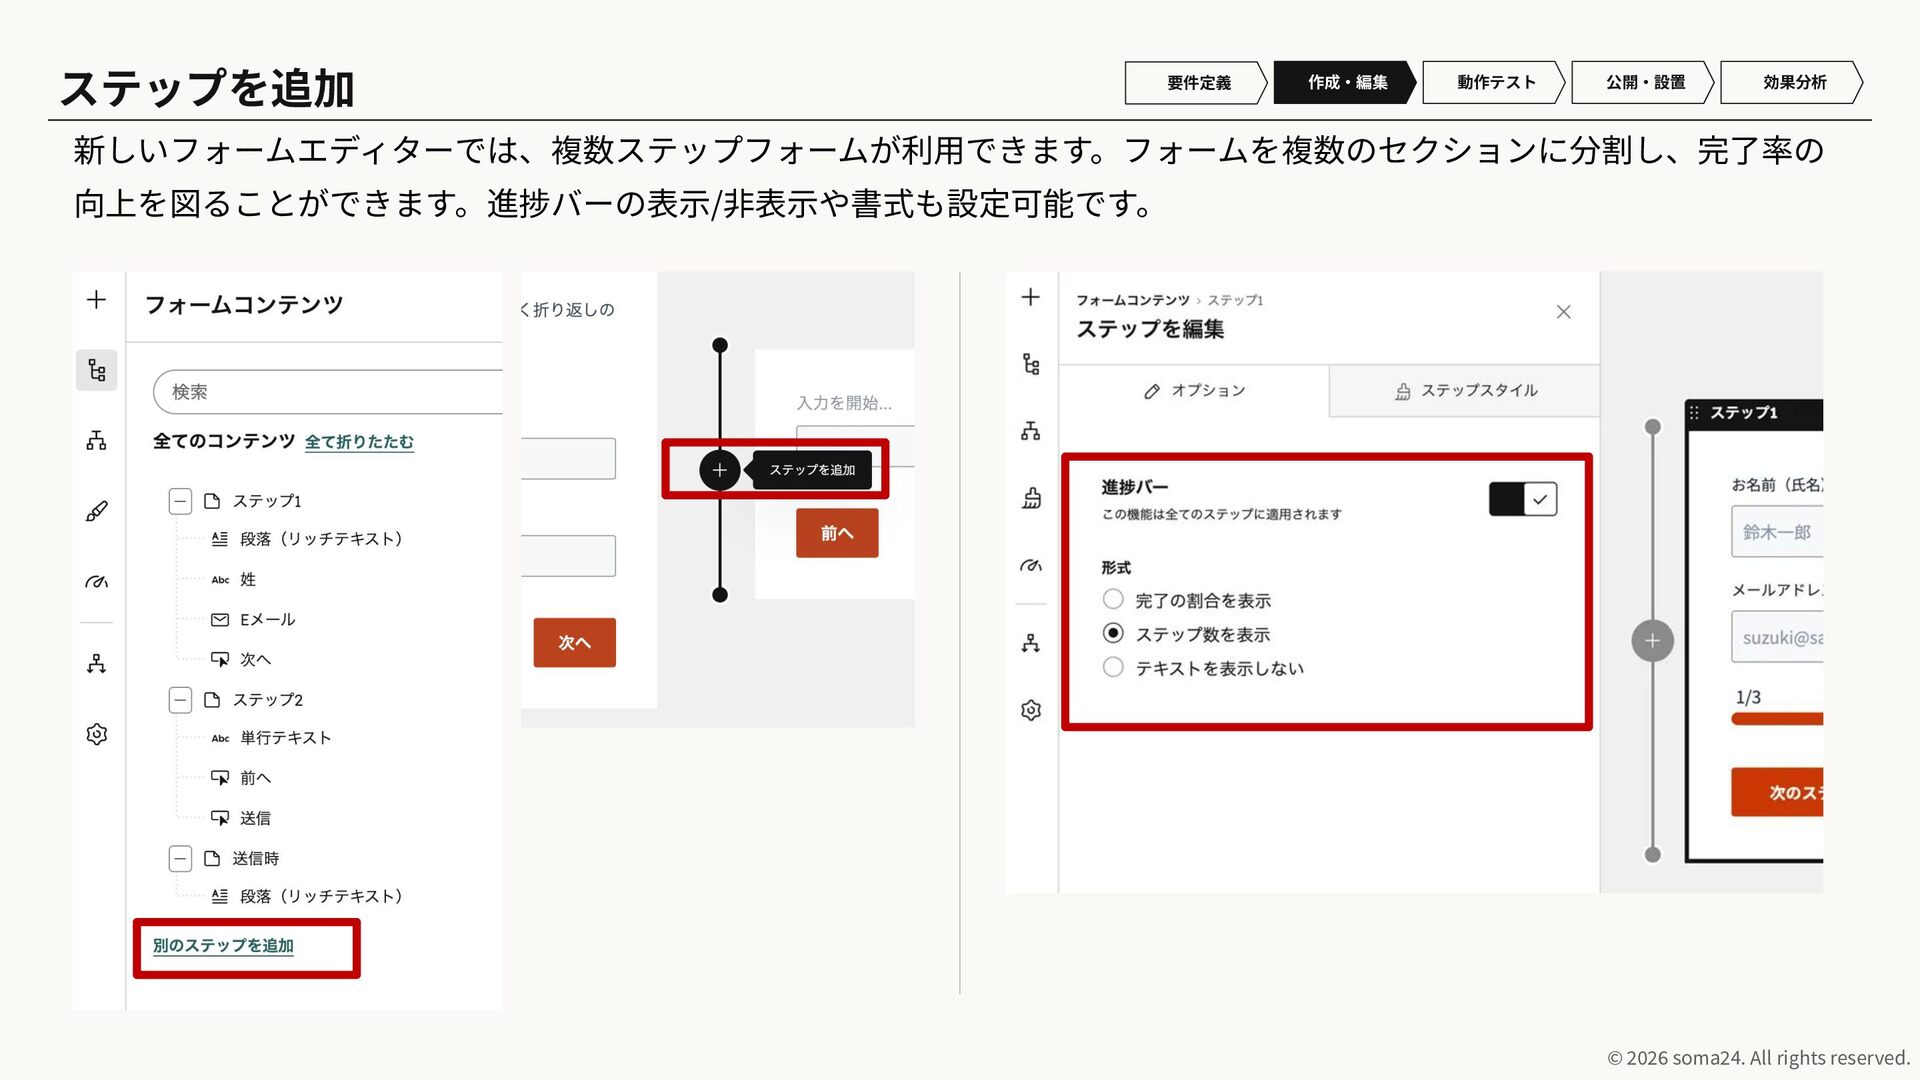Switch to the オプション tab
Viewport: 1920px width, 1080px height.
pos(1194,391)
